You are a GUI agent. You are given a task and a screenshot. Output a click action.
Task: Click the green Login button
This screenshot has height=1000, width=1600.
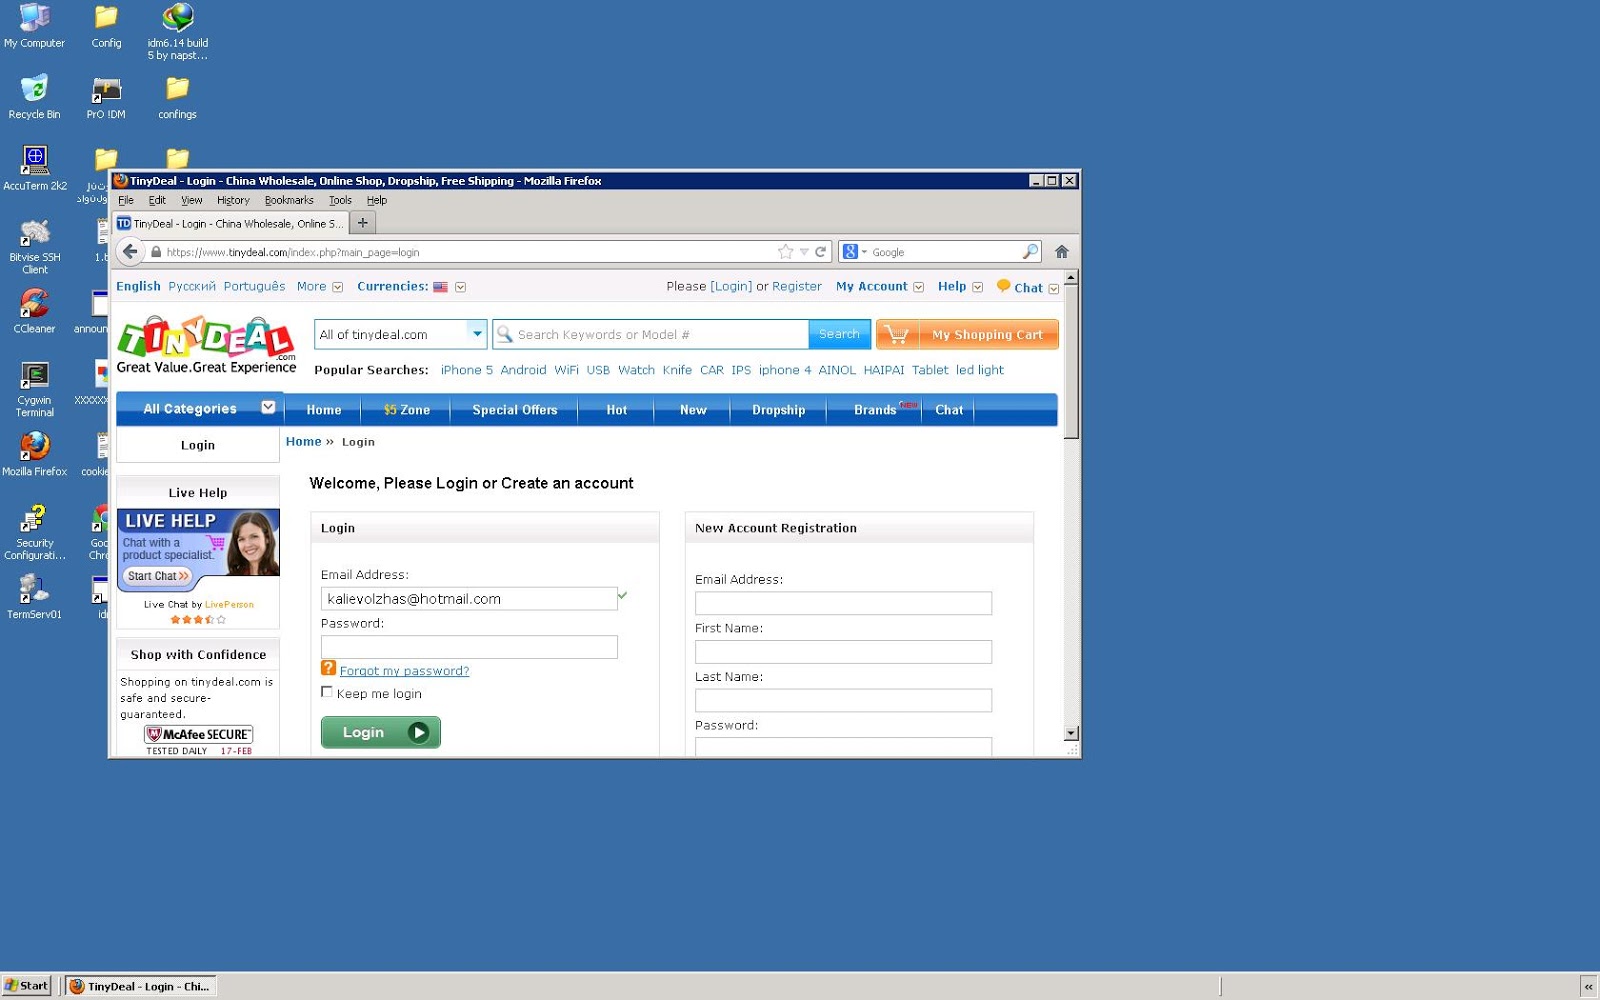[381, 732]
